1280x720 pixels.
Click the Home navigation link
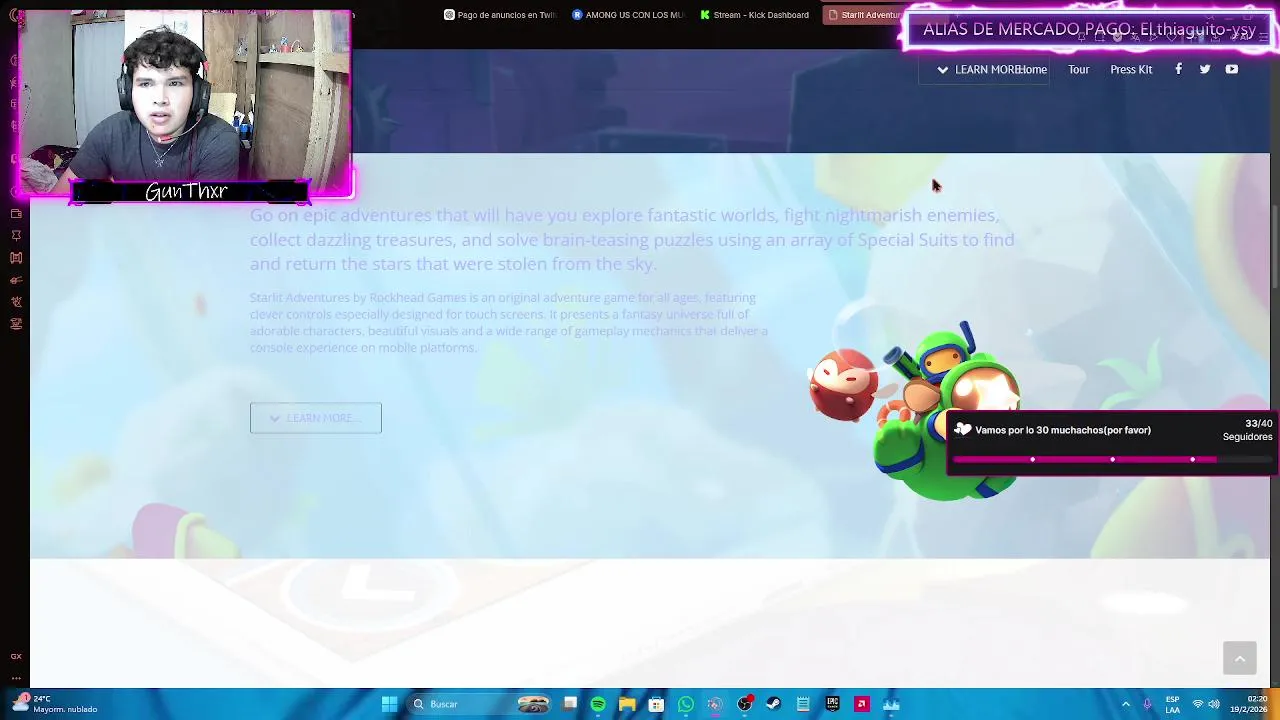pos(1033,69)
